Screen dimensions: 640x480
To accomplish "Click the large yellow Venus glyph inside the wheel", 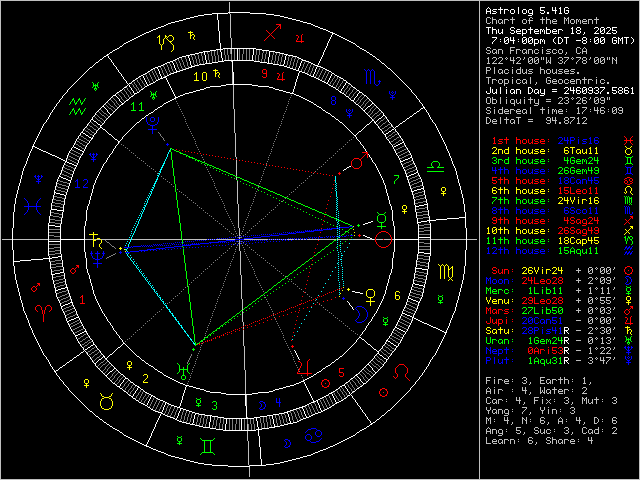I will (371, 297).
